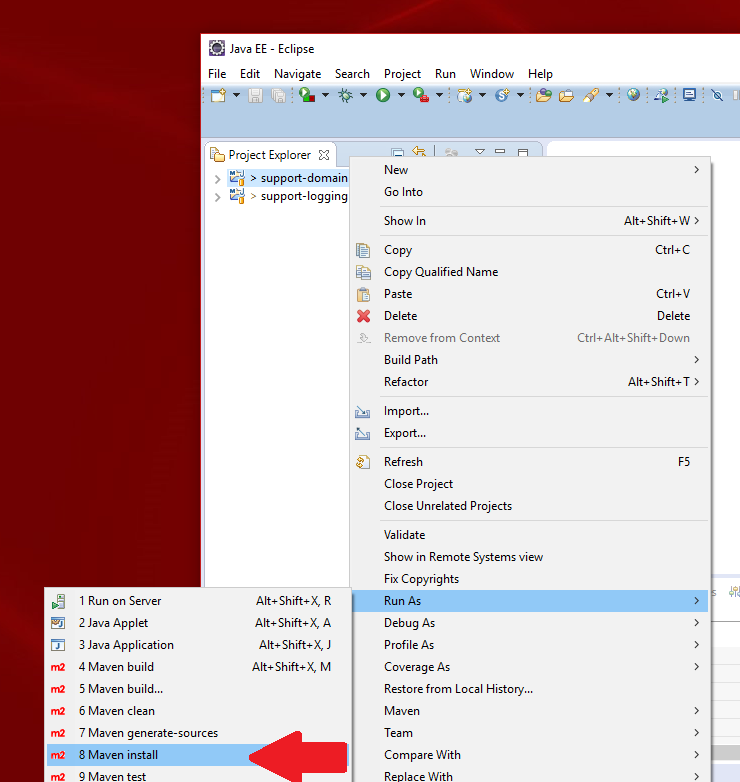This screenshot has width=740, height=782.
Task: Expand the support-logging project tree node
Action: [218, 197]
